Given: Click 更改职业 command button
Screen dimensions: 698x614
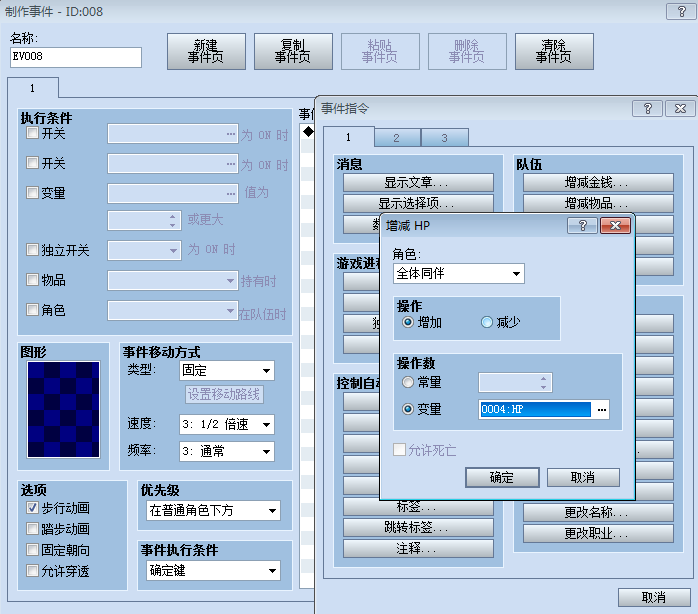Looking at the screenshot, I should pyautogui.click(x=598, y=533).
